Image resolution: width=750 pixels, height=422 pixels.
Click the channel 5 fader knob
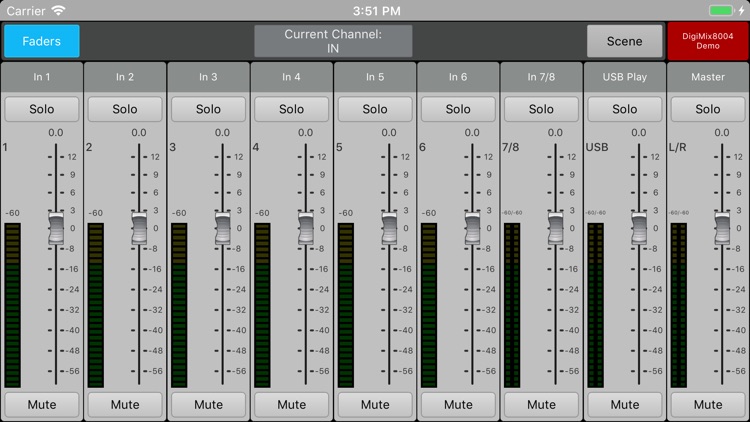point(389,228)
